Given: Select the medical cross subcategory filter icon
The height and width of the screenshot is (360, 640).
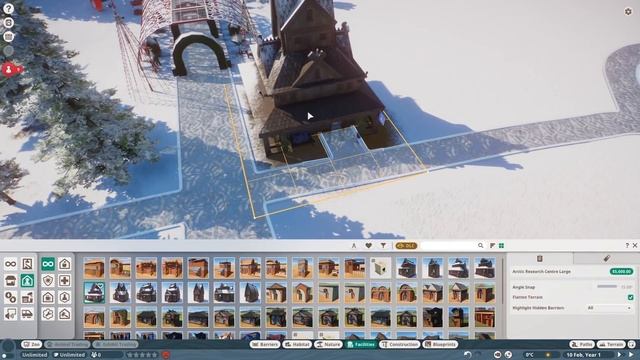Looking at the screenshot, I should [x=64, y=281].
